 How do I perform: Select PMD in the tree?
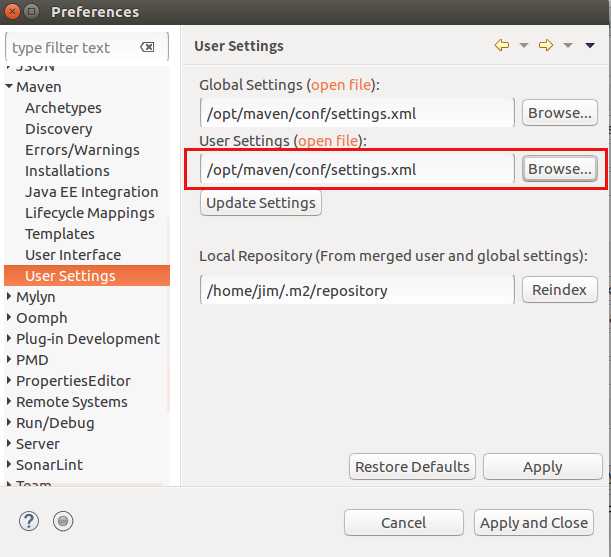(x=32, y=360)
